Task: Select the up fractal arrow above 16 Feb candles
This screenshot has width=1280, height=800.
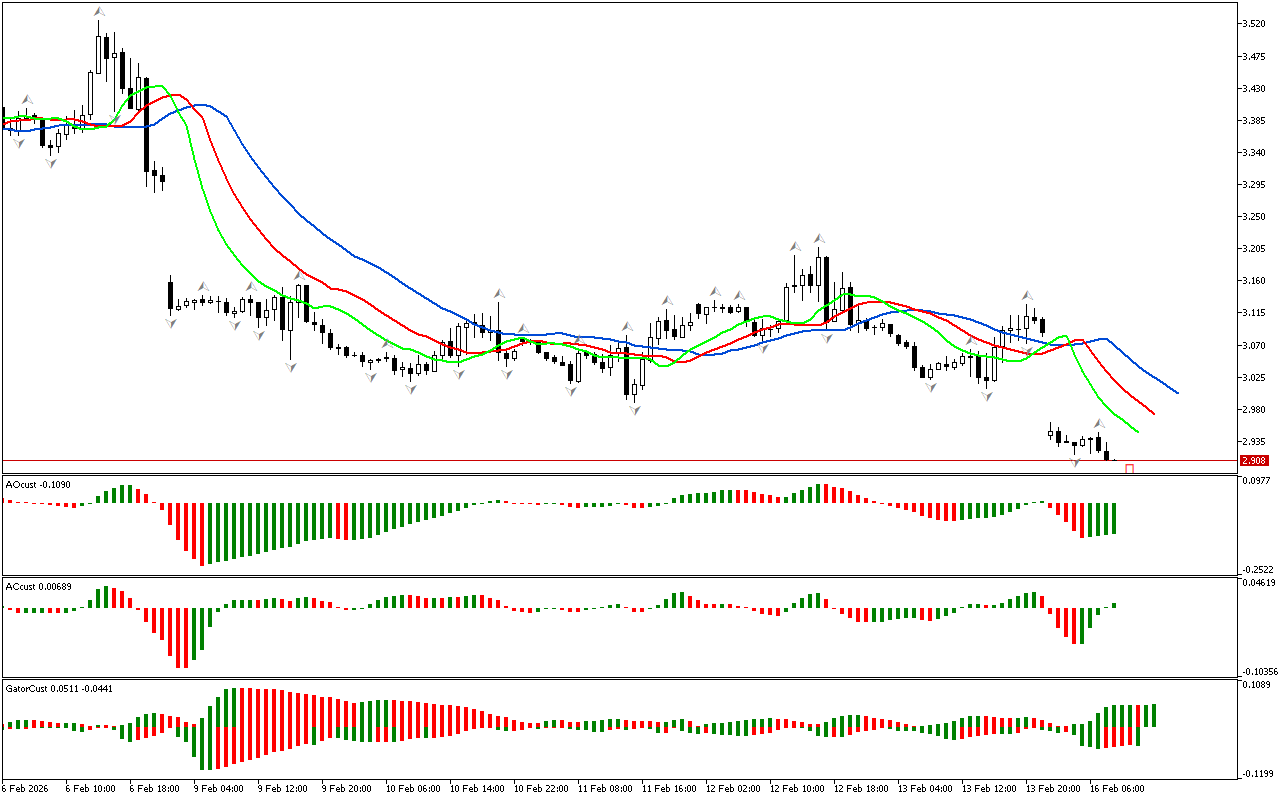Action: (x=1098, y=423)
